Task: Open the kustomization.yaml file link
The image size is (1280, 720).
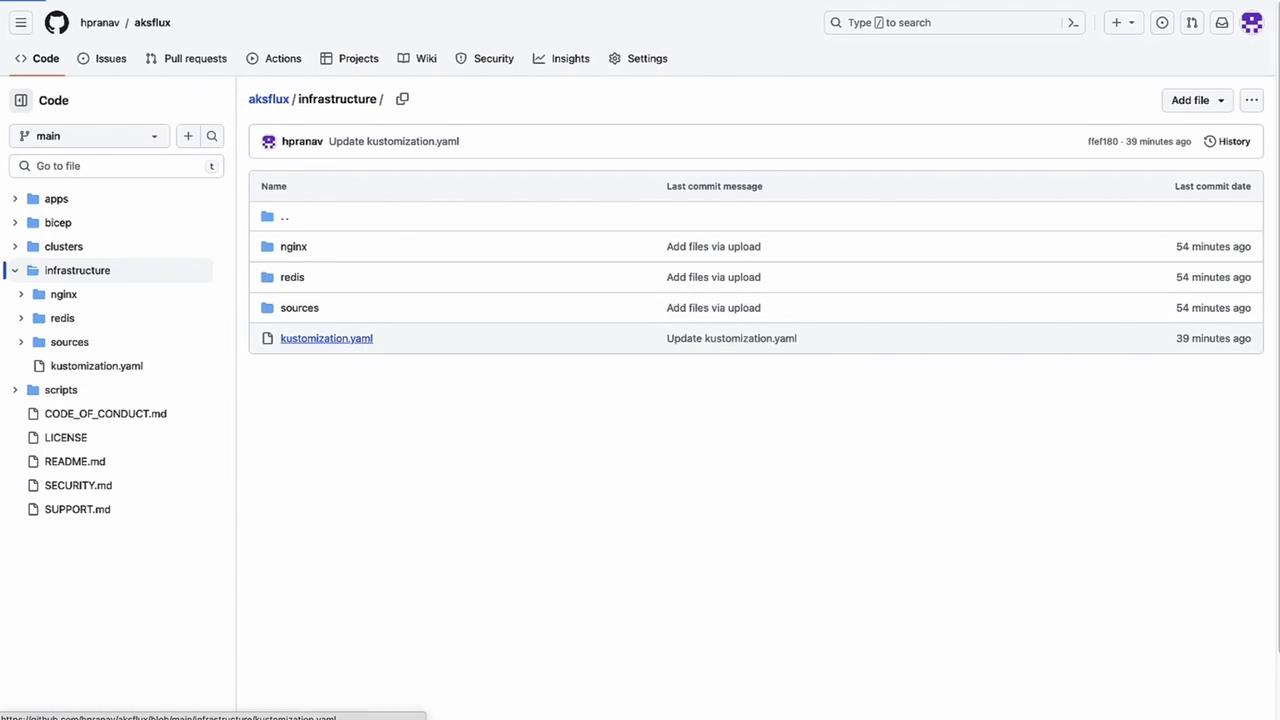Action: pos(326,338)
